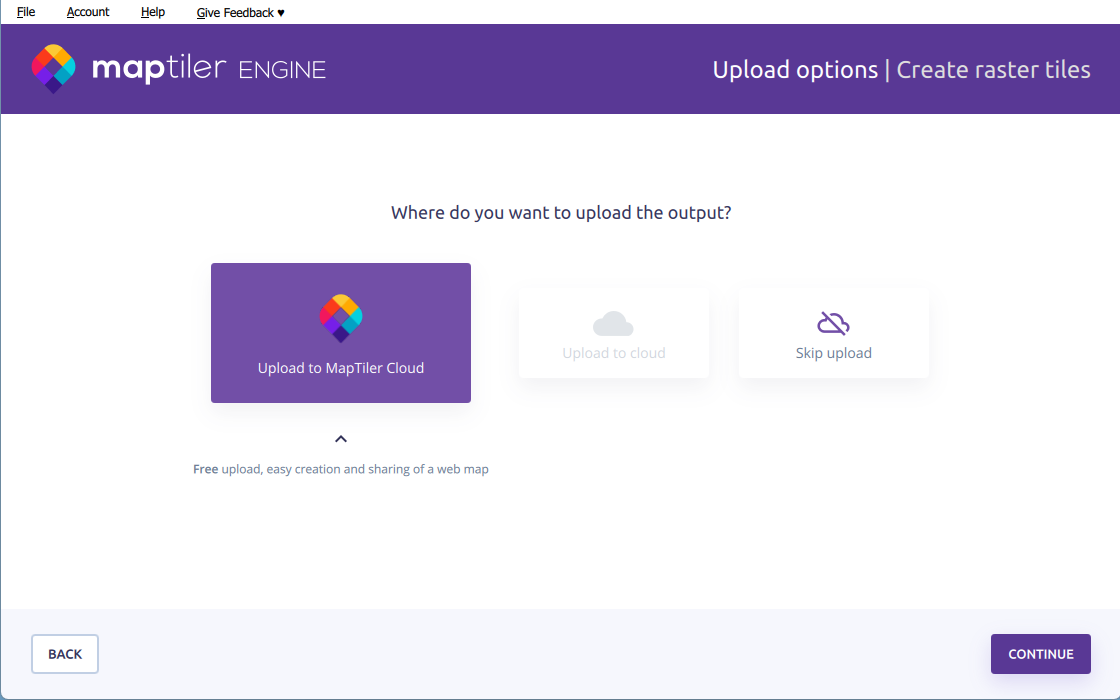The height and width of the screenshot is (700, 1120).
Task: Click the "Create raster tiles" header text
Action: pyautogui.click(x=993, y=70)
